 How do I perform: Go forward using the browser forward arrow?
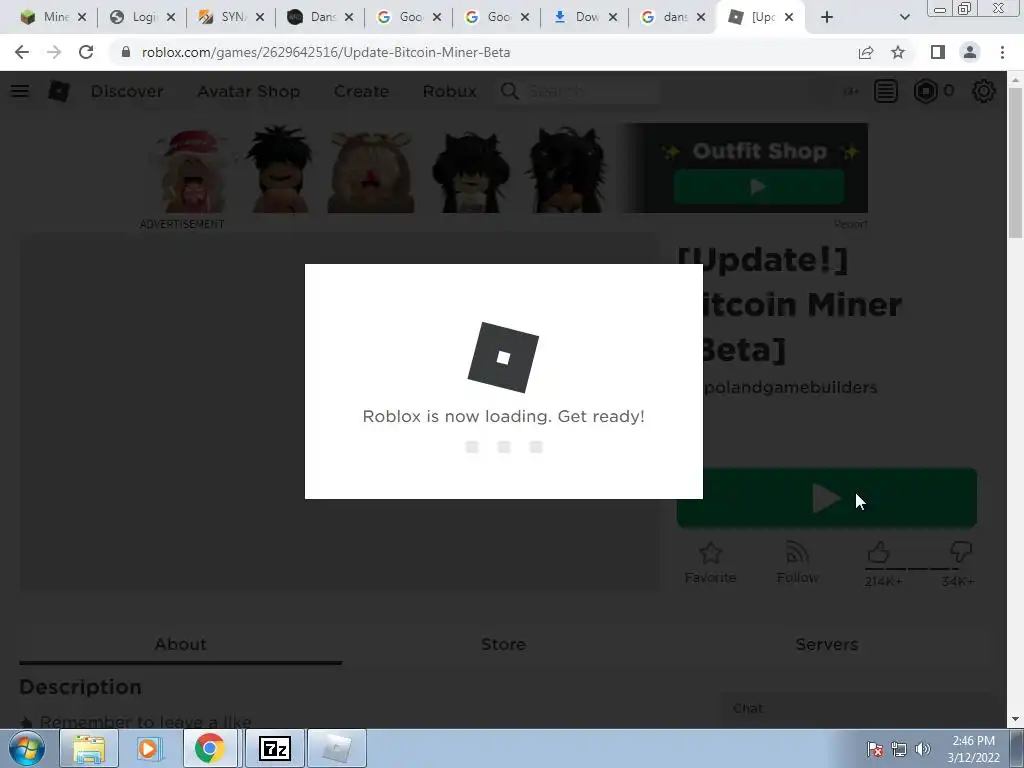tap(54, 52)
